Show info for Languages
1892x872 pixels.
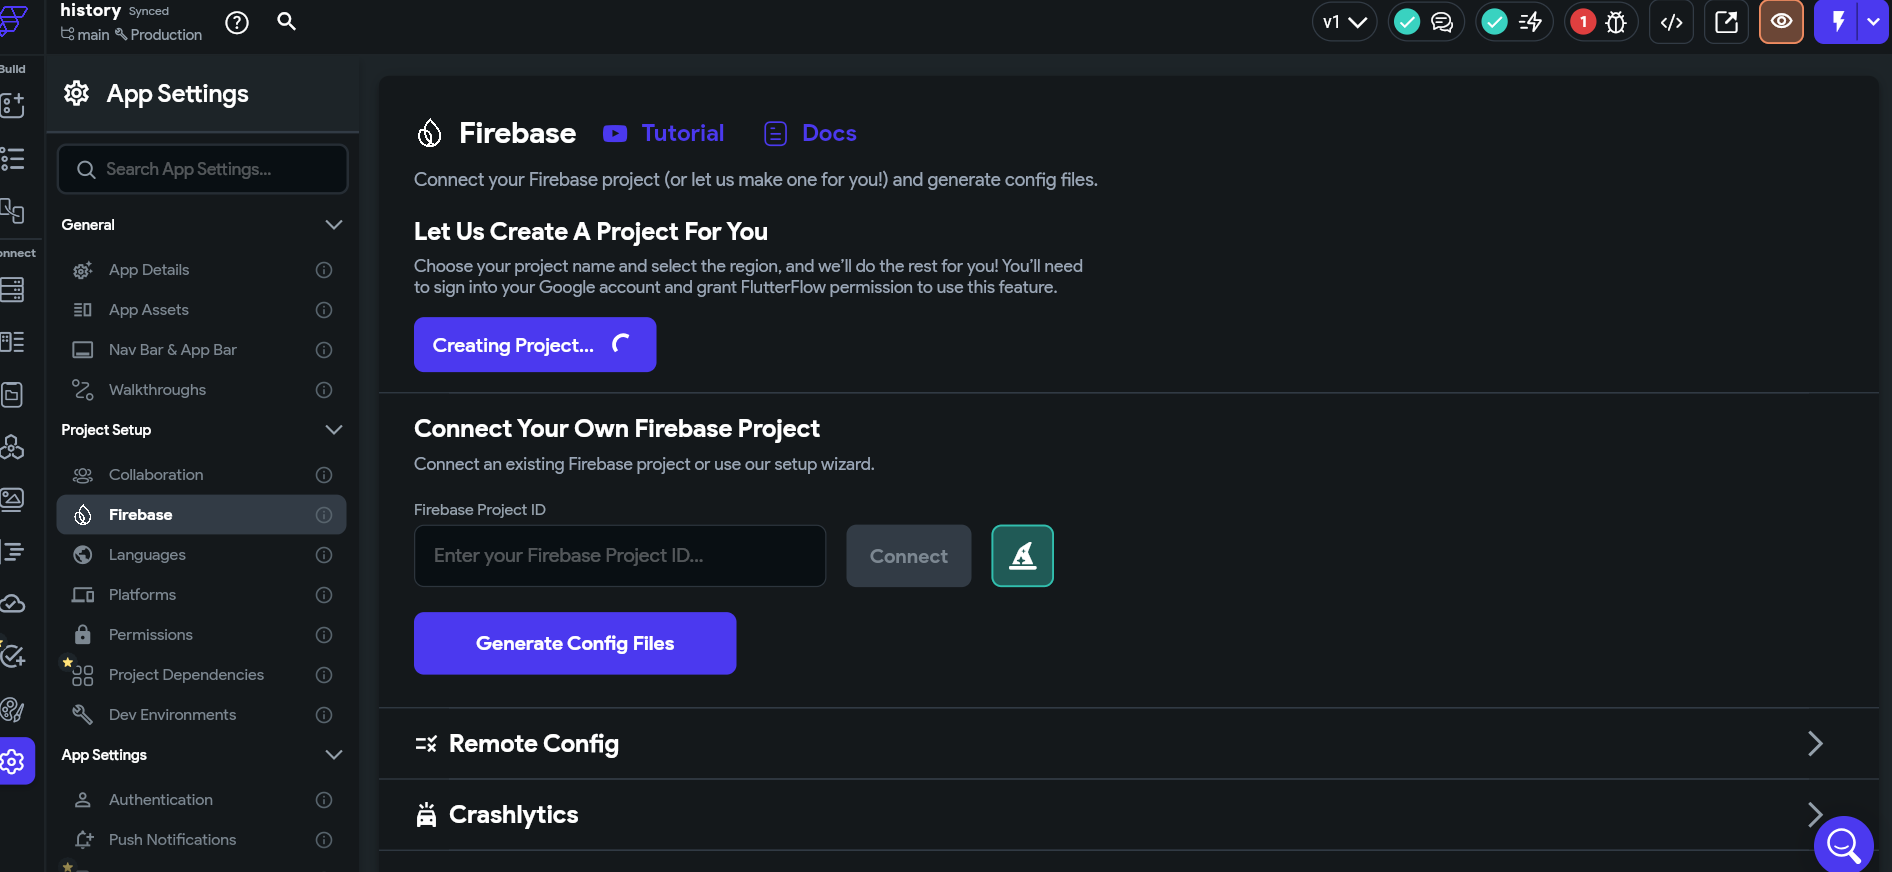click(324, 555)
